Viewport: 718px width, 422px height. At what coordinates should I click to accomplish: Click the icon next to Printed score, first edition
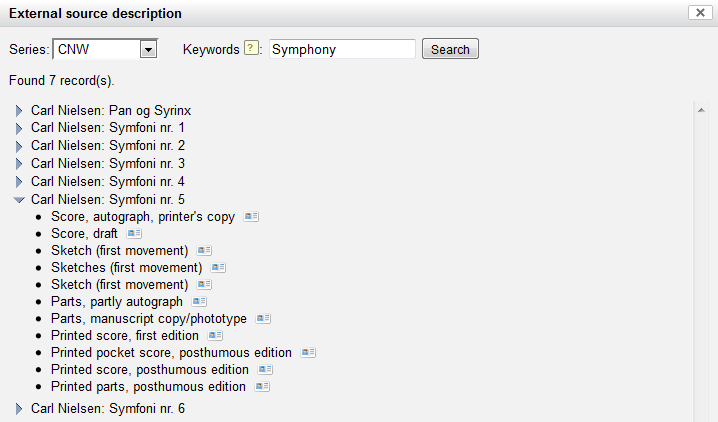pos(215,336)
